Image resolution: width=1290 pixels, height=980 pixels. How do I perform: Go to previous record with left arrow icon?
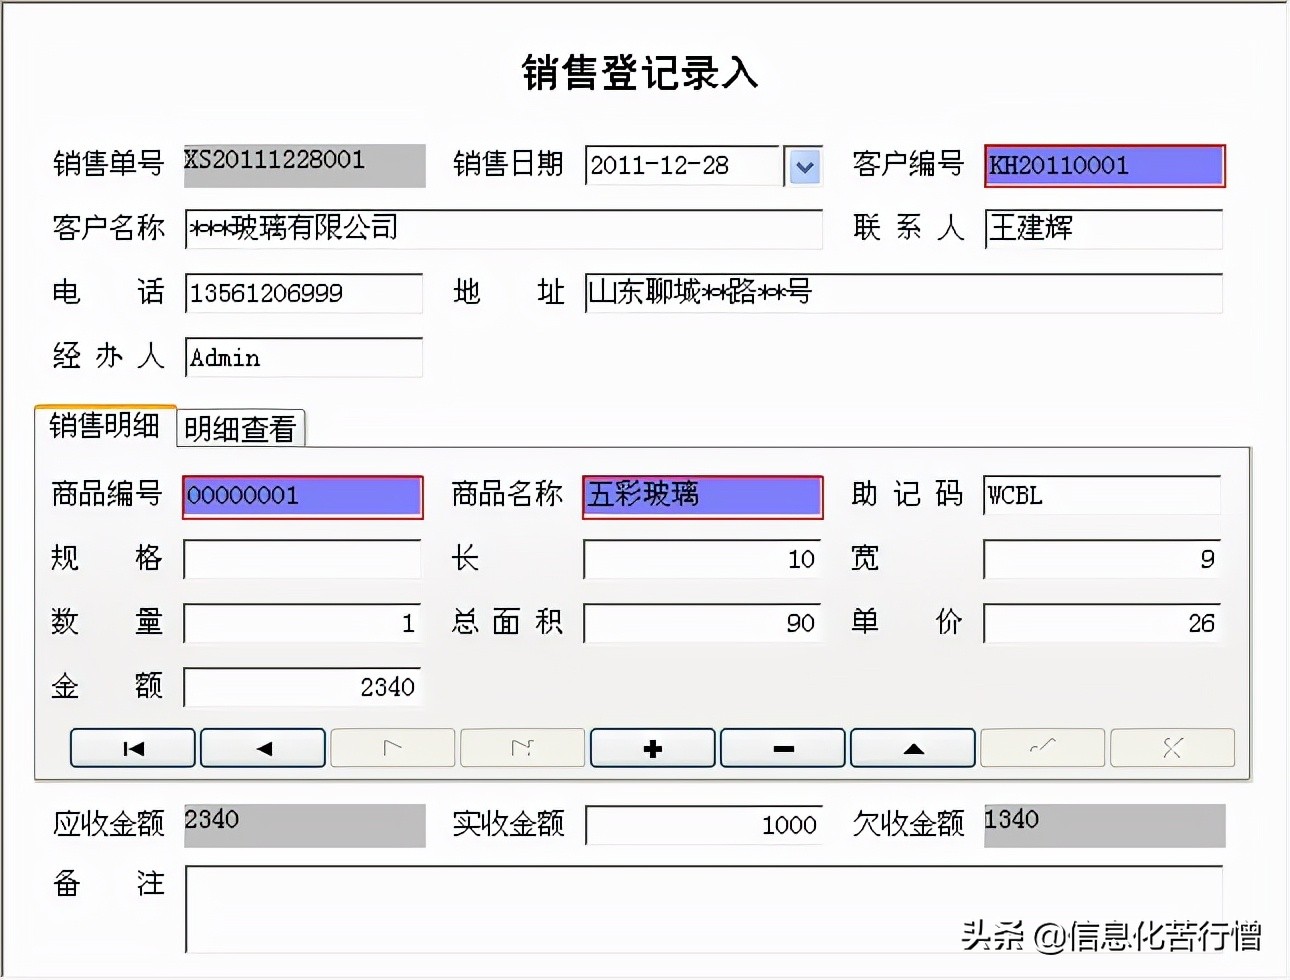[x=262, y=747]
